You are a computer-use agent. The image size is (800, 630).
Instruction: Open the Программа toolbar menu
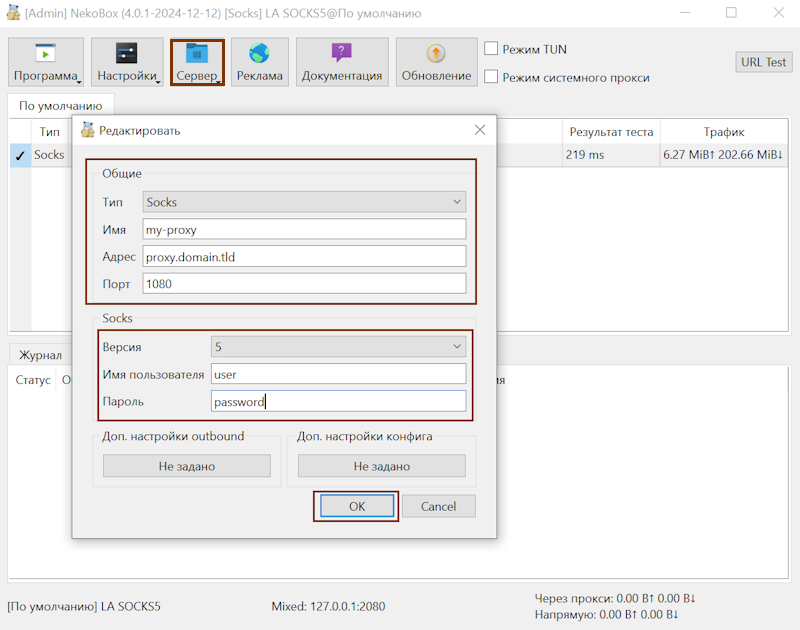coord(46,62)
